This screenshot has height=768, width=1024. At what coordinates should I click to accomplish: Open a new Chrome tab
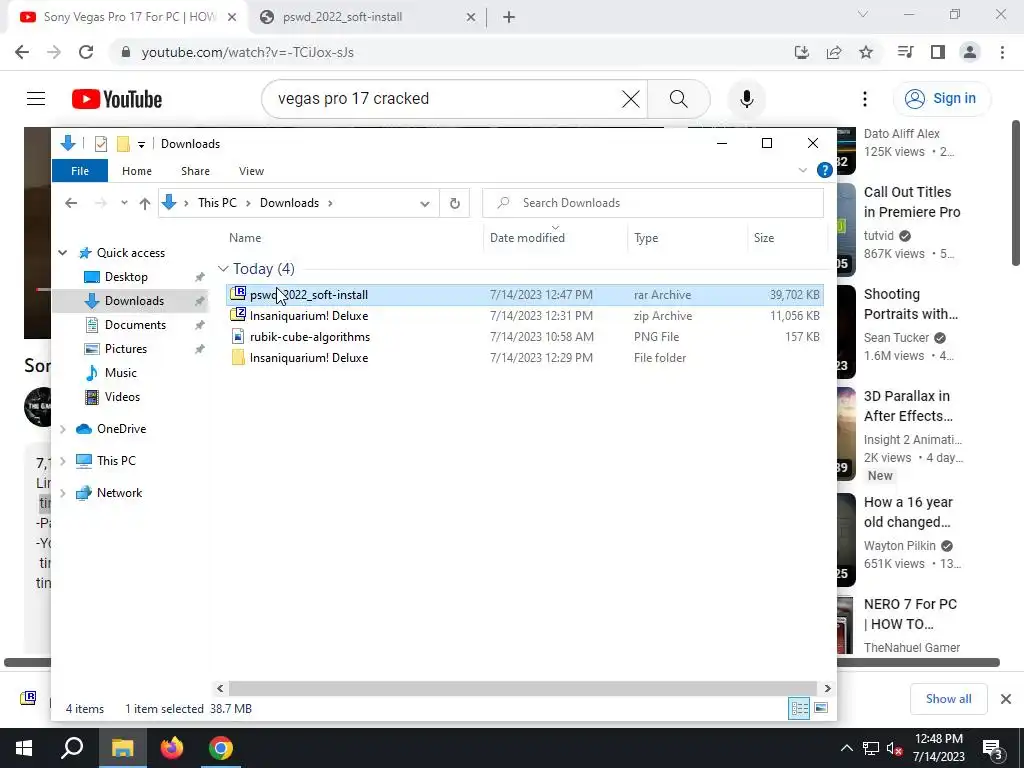point(509,17)
